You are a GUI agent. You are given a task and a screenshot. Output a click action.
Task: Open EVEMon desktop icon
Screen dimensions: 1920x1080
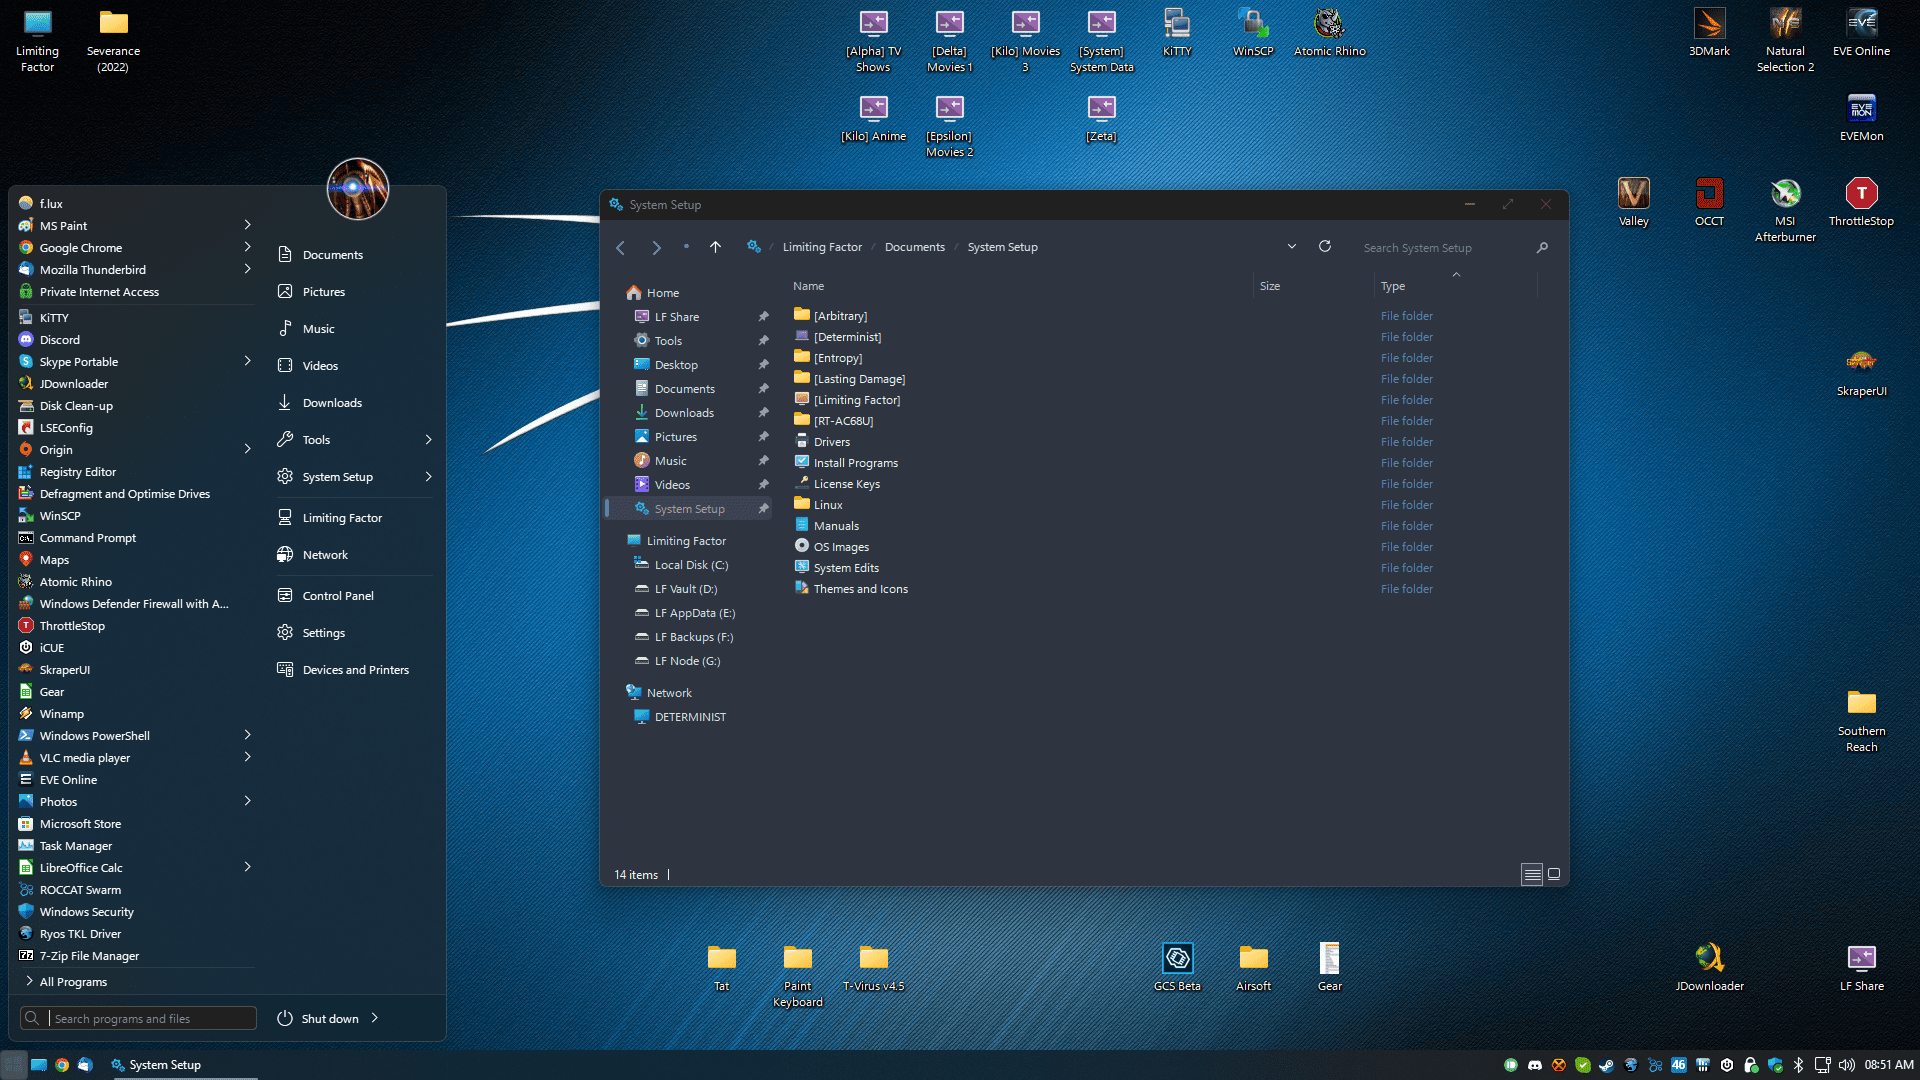(x=1861, y=117)
